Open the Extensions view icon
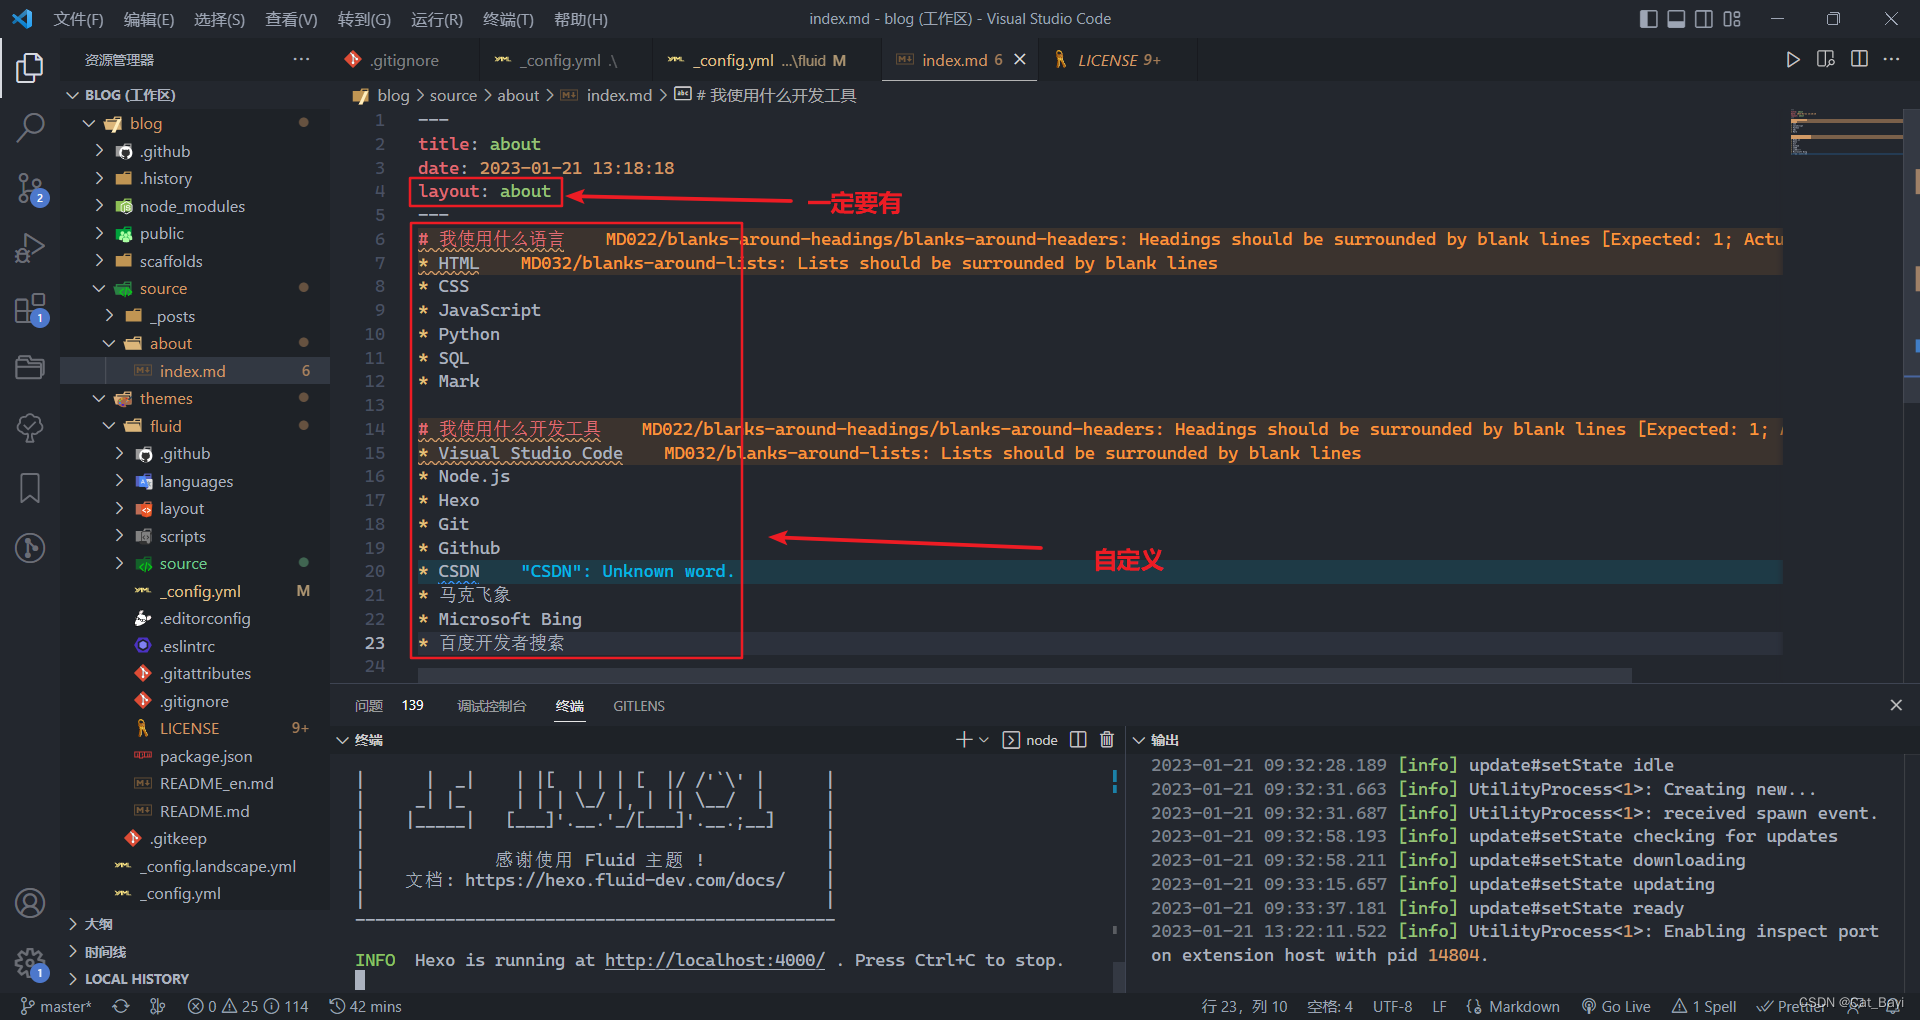The width and height of the screenshot is (1920, 1020). click(30, 309)
